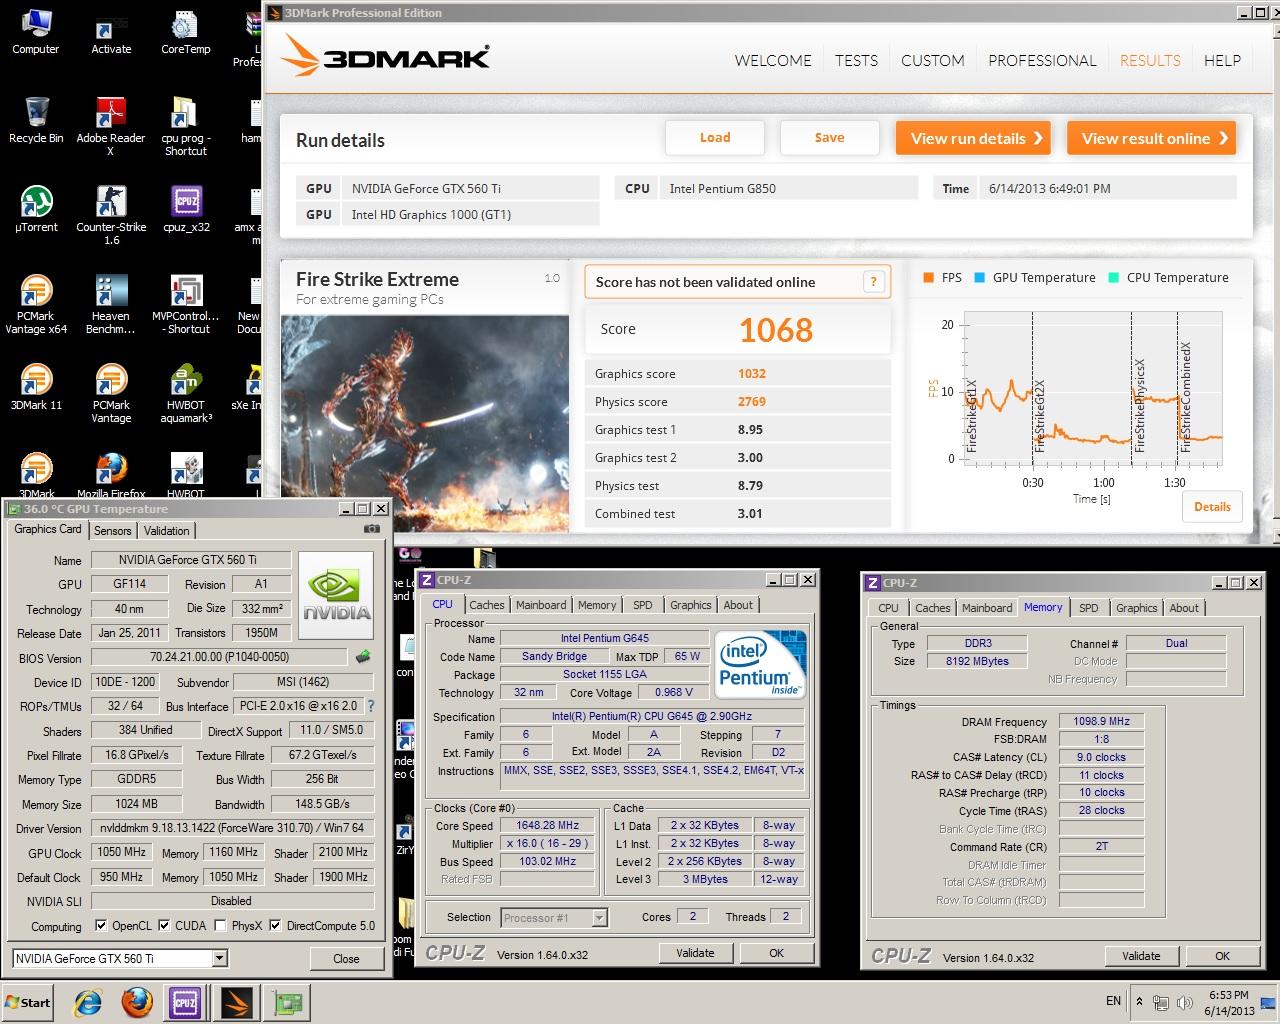Open Internet Explorer from the taskbar
This screenshot has height=1024, width=1280.
pyautogui.click(x=88, y=1002)
